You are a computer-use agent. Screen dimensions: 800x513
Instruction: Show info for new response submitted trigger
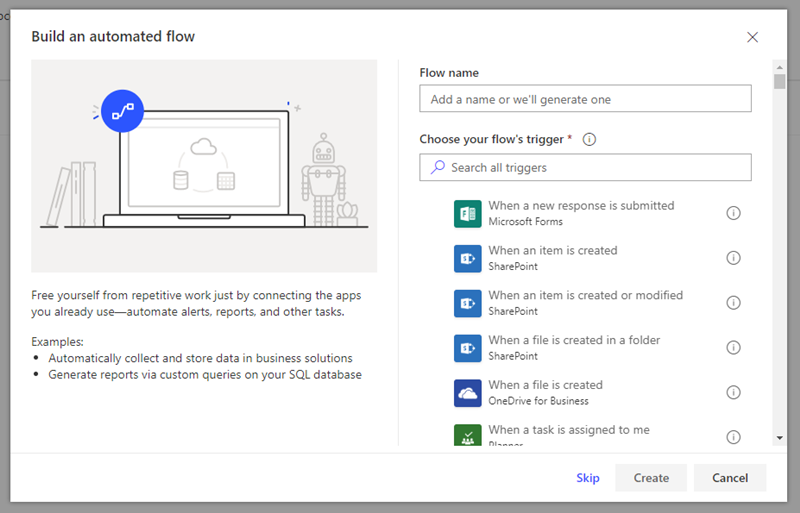[x=733, y=213]
